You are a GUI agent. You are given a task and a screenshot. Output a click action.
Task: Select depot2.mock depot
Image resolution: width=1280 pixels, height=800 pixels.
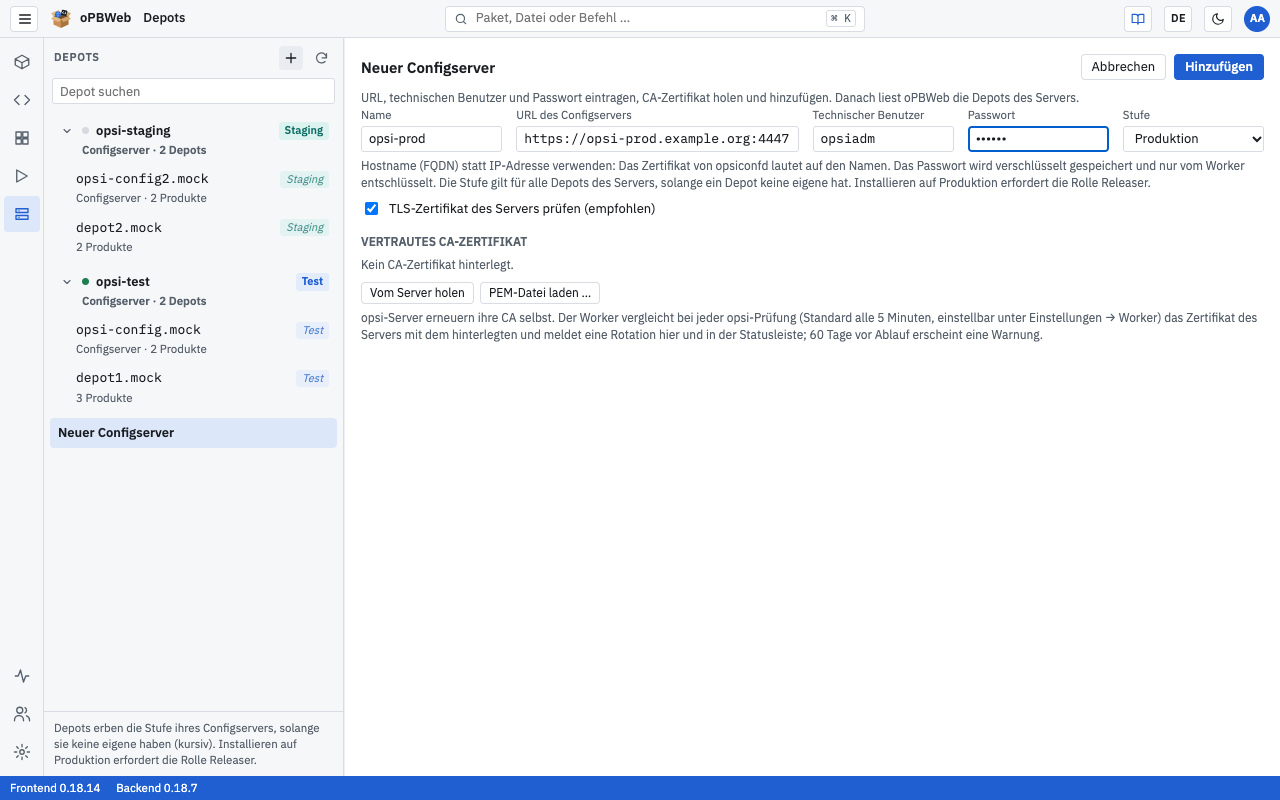coord(193,236)
